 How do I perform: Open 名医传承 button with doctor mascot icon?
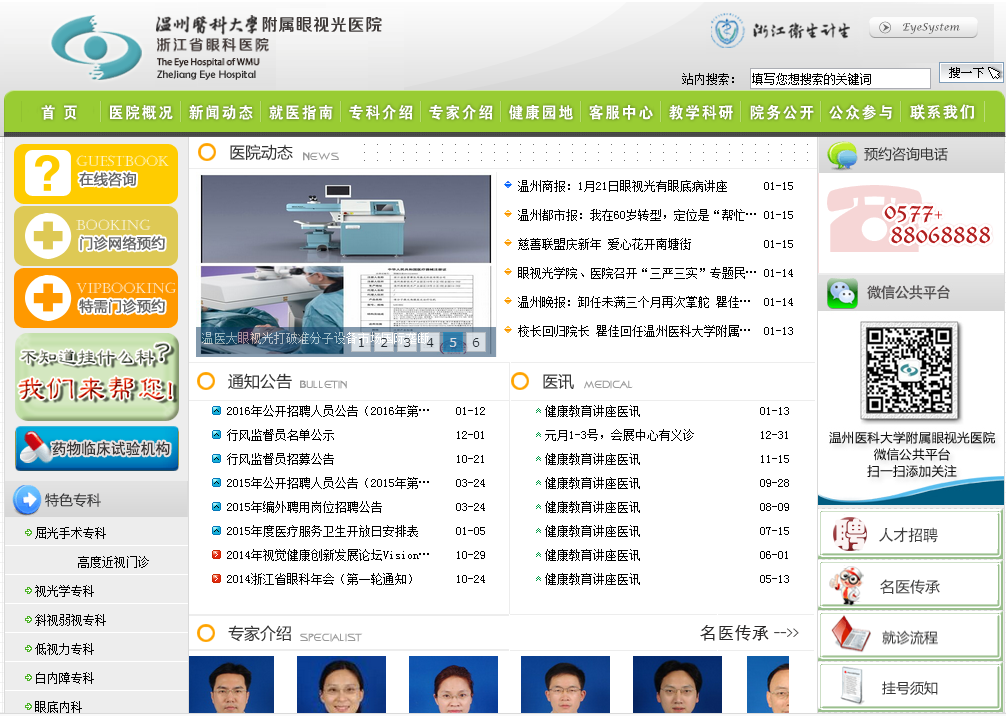pyautogui.click(x=910, y=585)
